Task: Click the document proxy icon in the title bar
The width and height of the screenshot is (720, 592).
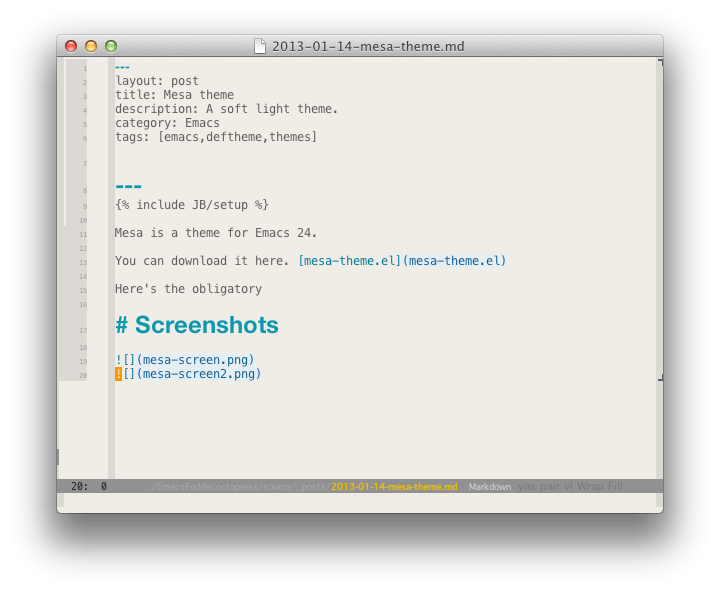Action: (260, 46)
